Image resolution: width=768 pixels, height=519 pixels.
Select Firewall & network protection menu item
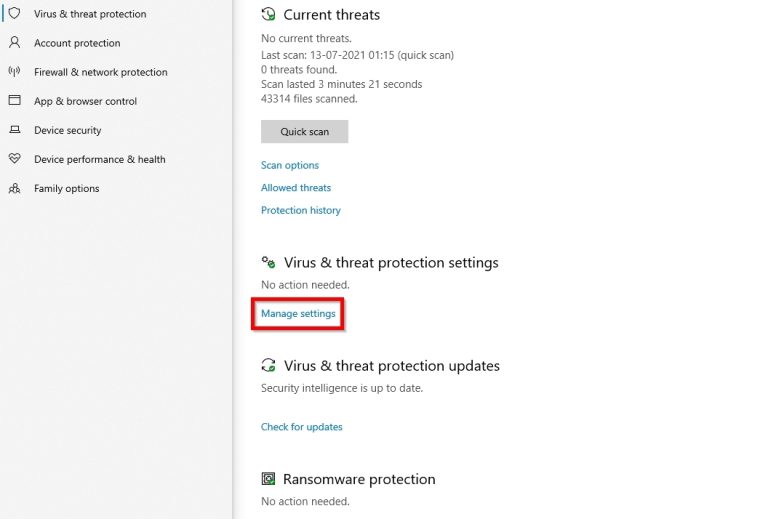pyautogui.click(x=100, y=72)
